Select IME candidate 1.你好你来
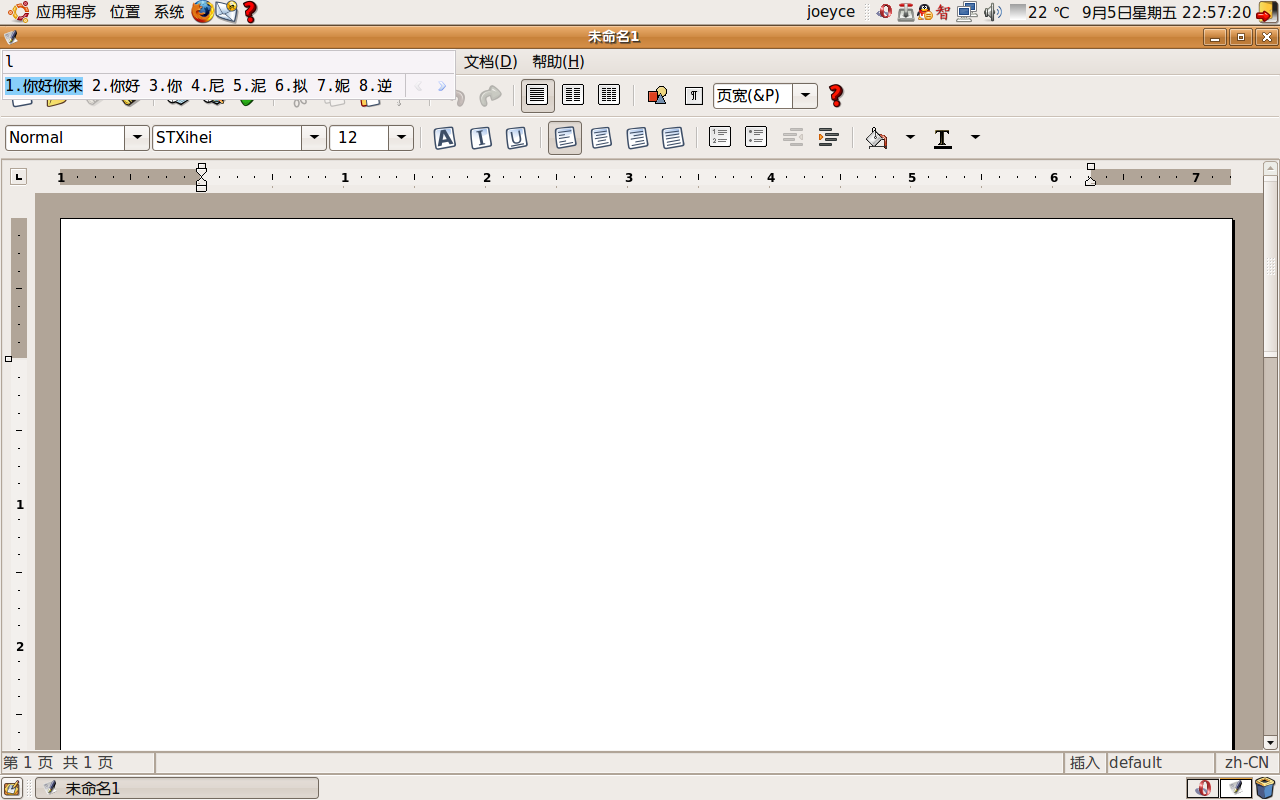The width and height of the screenshot is (1280, 800). [x=44, y=87]
